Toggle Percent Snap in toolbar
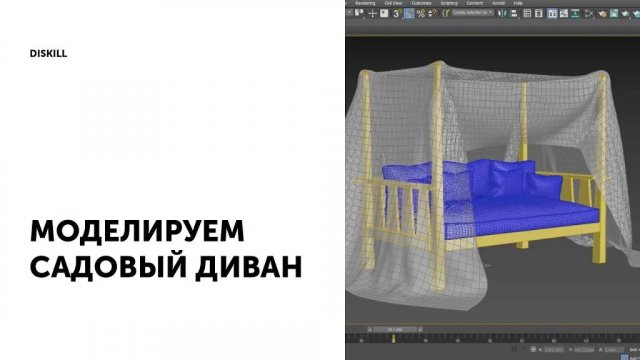The width and height of the screenshot is (640, 360). [x=420, y=13]
